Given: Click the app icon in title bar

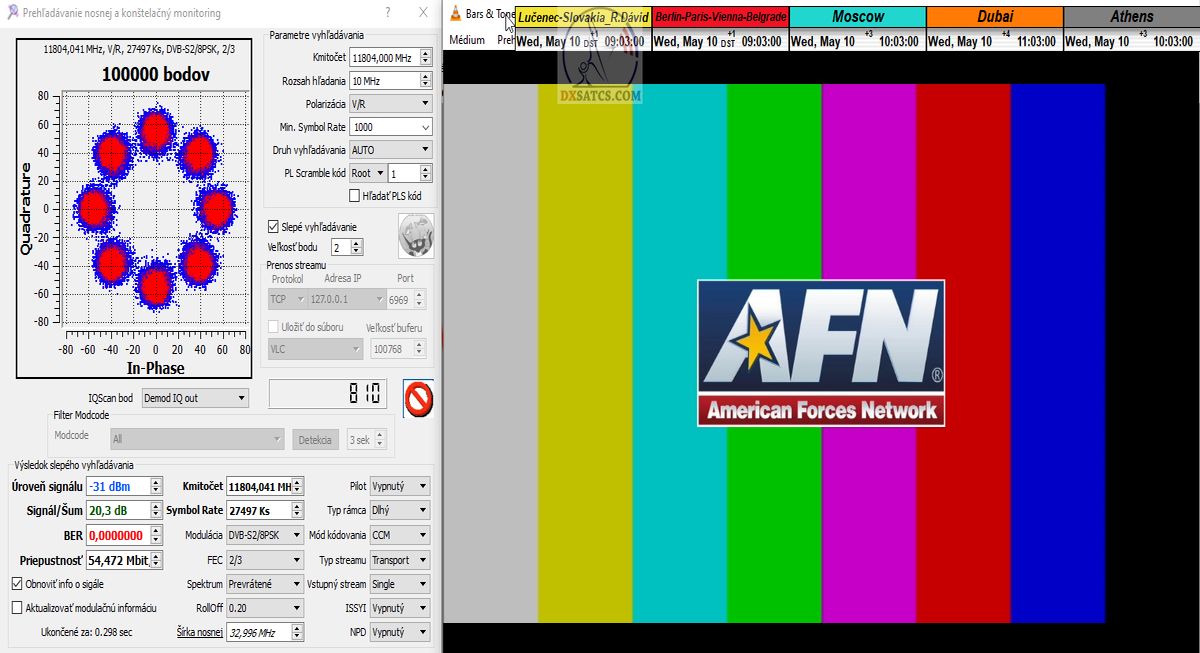Looking at the screenshot, I should [x=11, y=13].
